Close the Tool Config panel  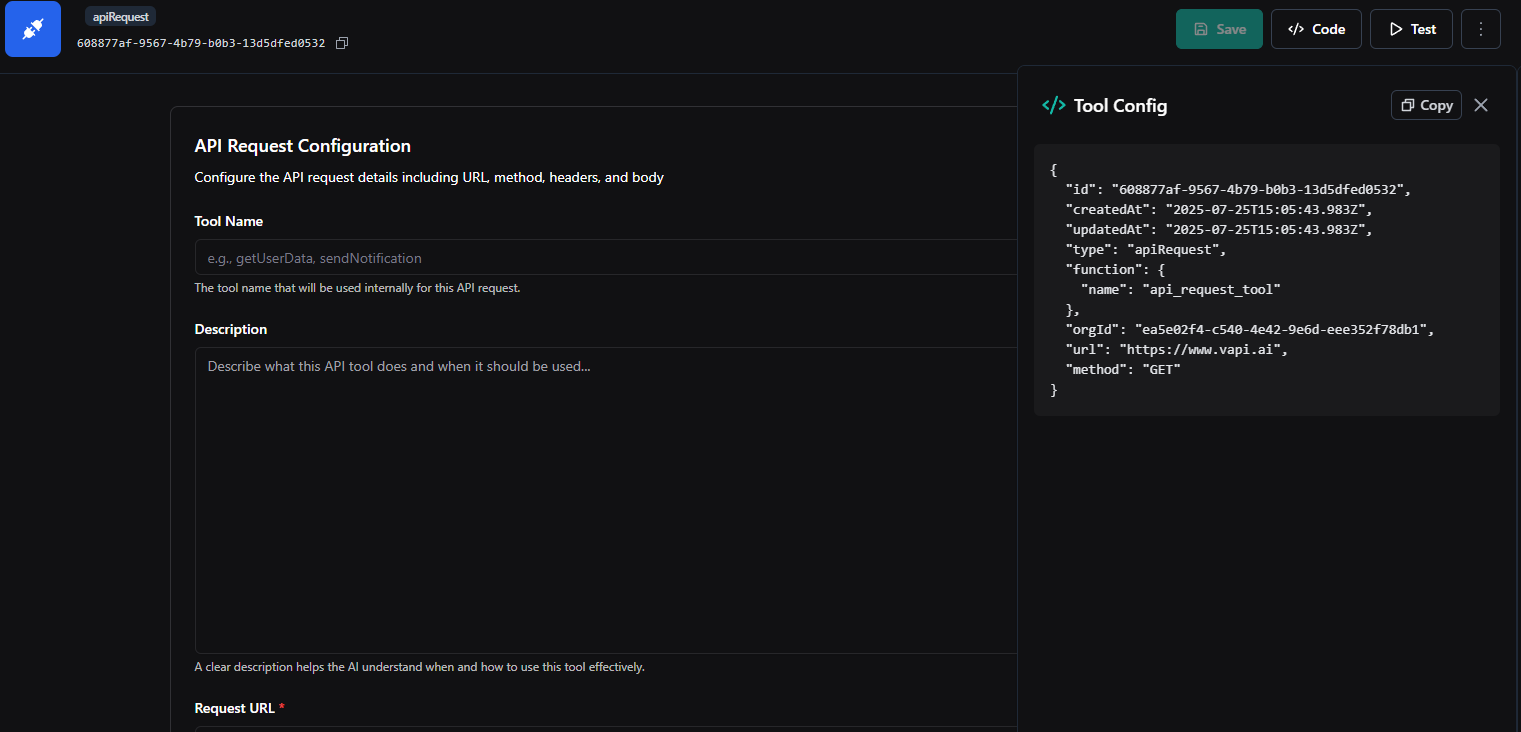tap(1481, 105)
